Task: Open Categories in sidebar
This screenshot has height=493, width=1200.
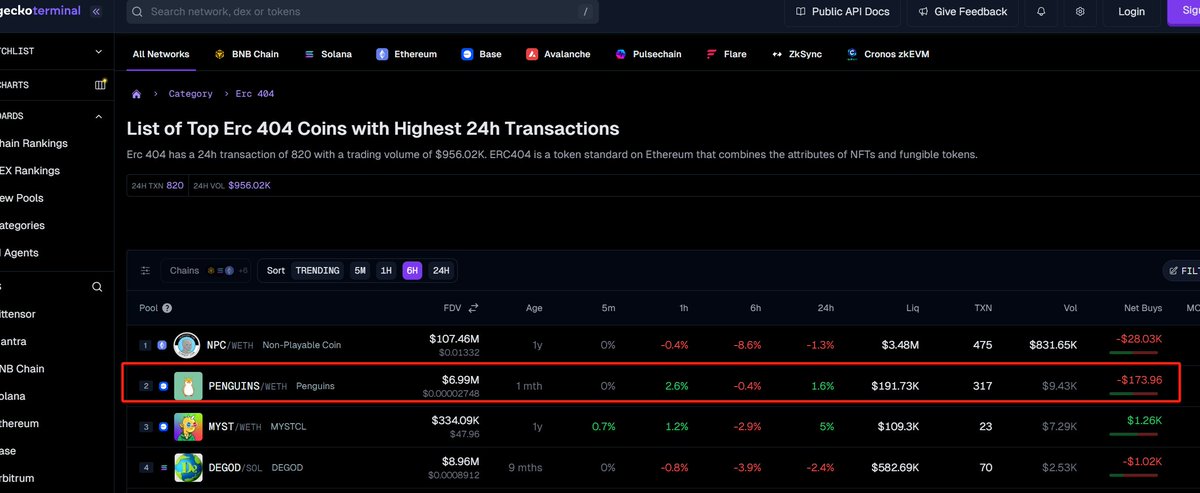Action: 22,225
